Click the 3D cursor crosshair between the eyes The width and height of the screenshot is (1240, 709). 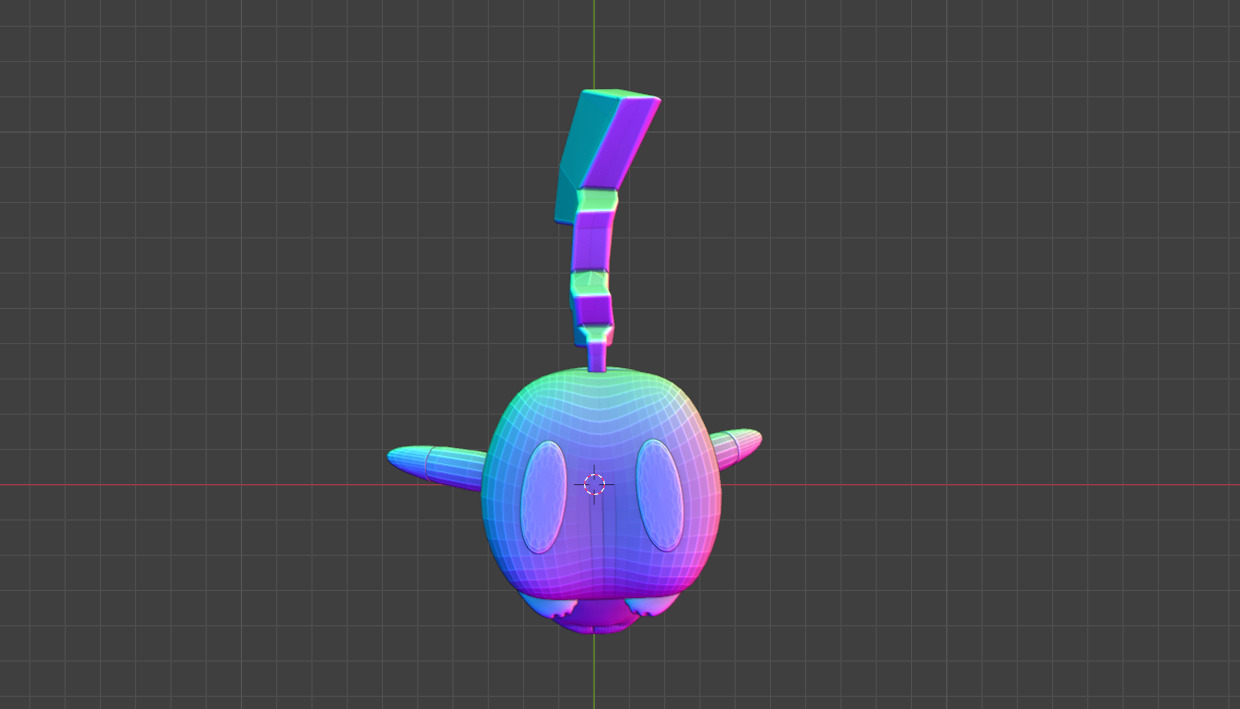pyautogui.click(x=594, y=485)
